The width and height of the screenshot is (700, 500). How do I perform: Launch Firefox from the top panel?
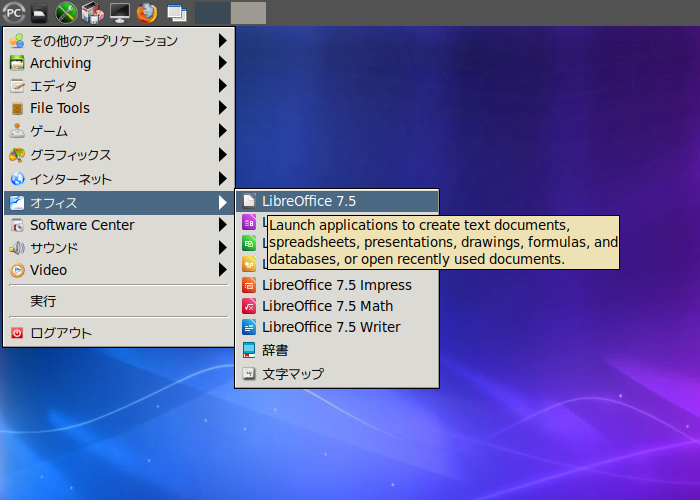146,13
